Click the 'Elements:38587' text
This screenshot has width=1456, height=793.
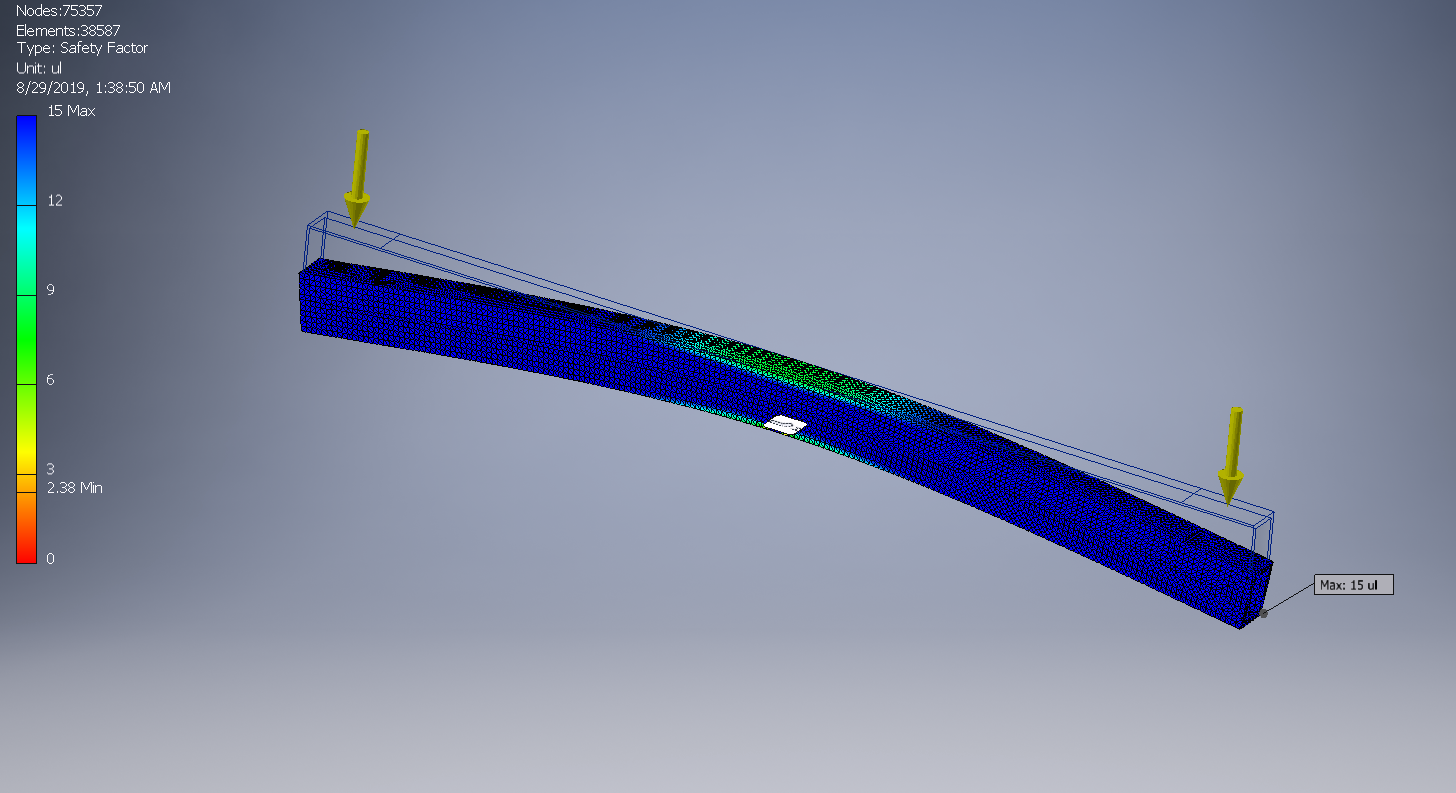[68, 30]
